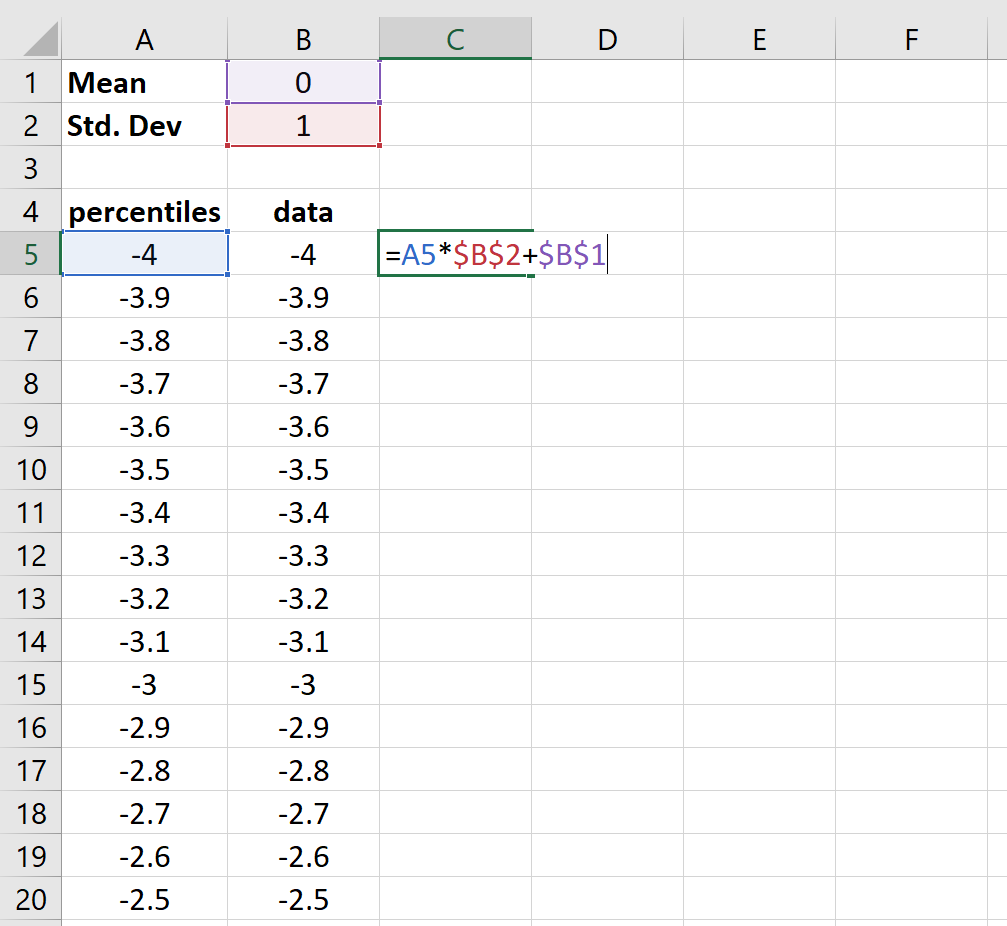Viewport: 1007px width, 926px height.
Task: Click data cell showing -3.7
Action: 303,383
